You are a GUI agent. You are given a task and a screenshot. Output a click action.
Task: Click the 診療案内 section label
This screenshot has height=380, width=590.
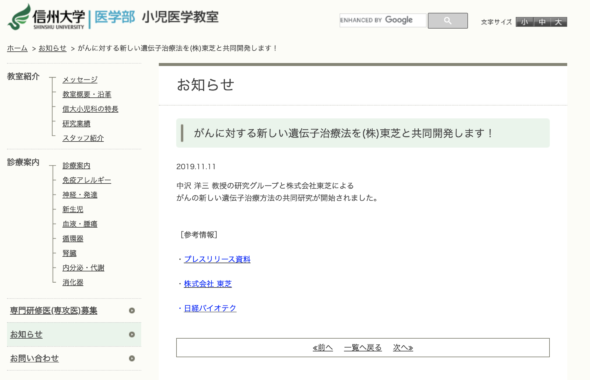23,162
